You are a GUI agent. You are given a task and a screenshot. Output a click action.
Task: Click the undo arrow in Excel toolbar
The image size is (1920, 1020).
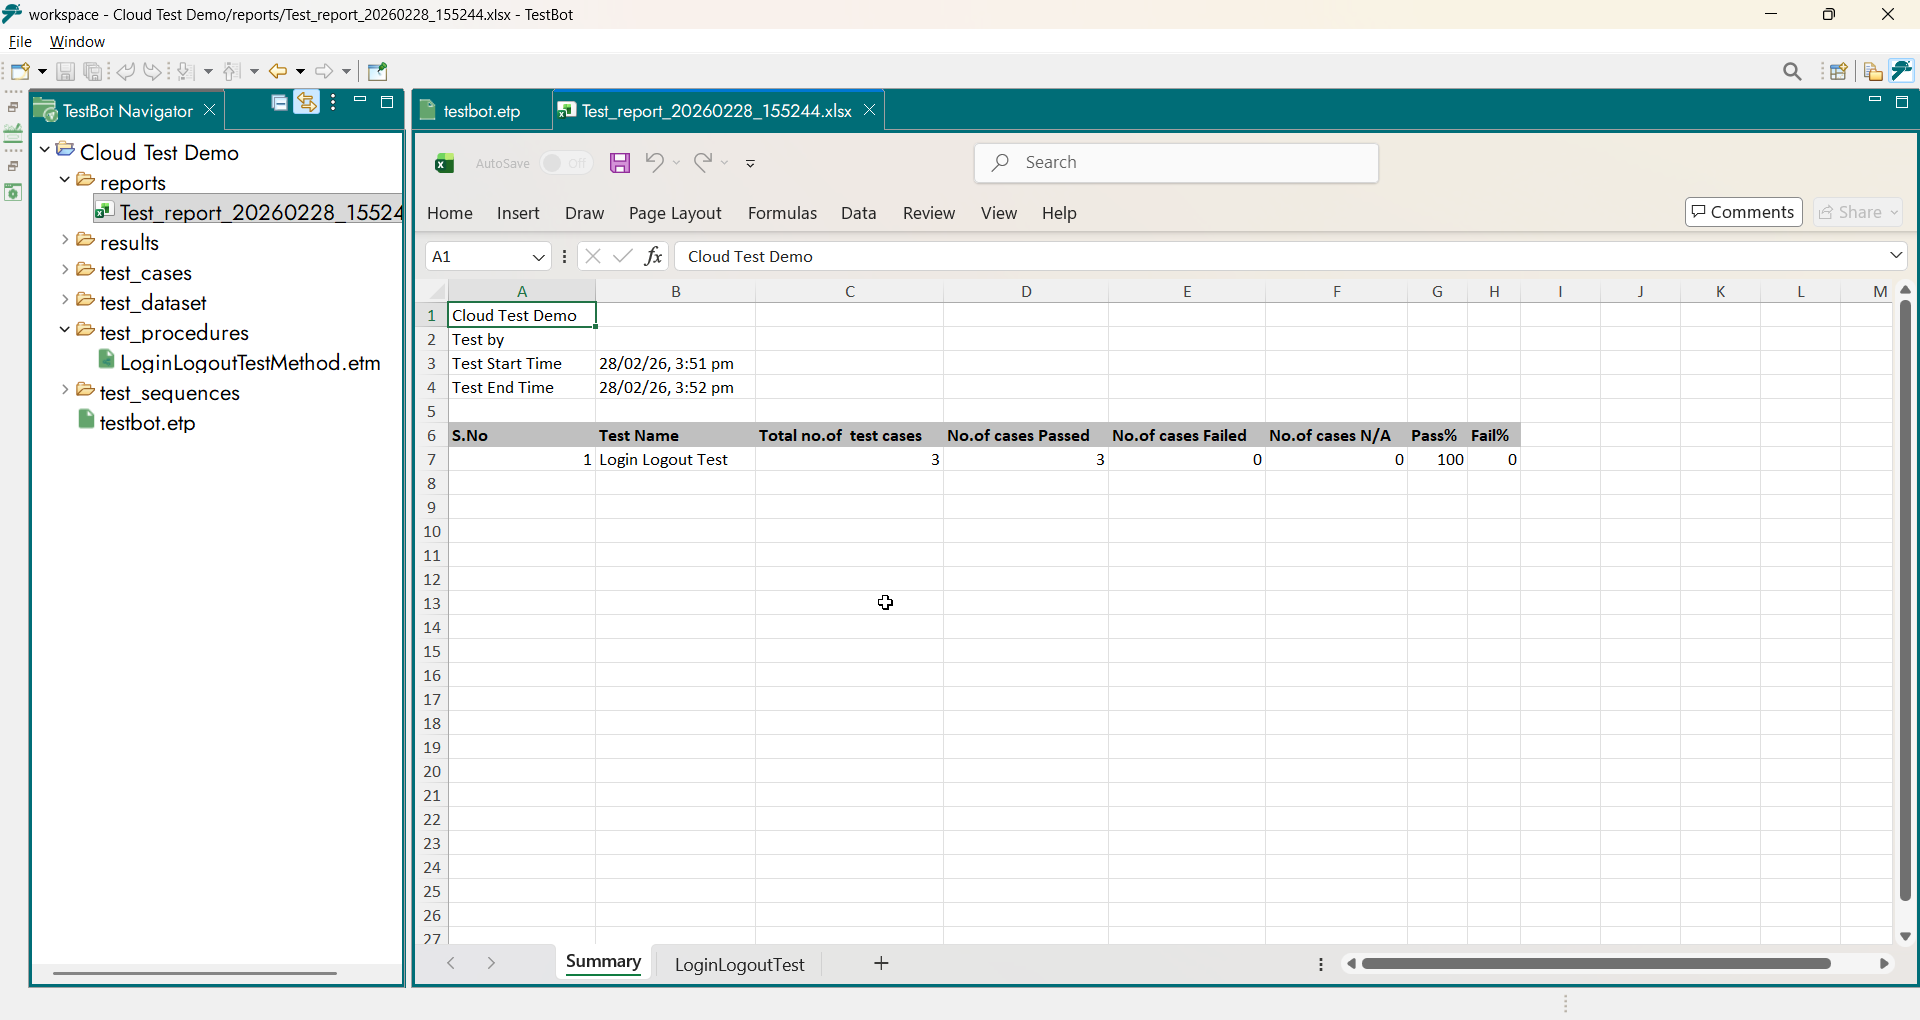654,163
